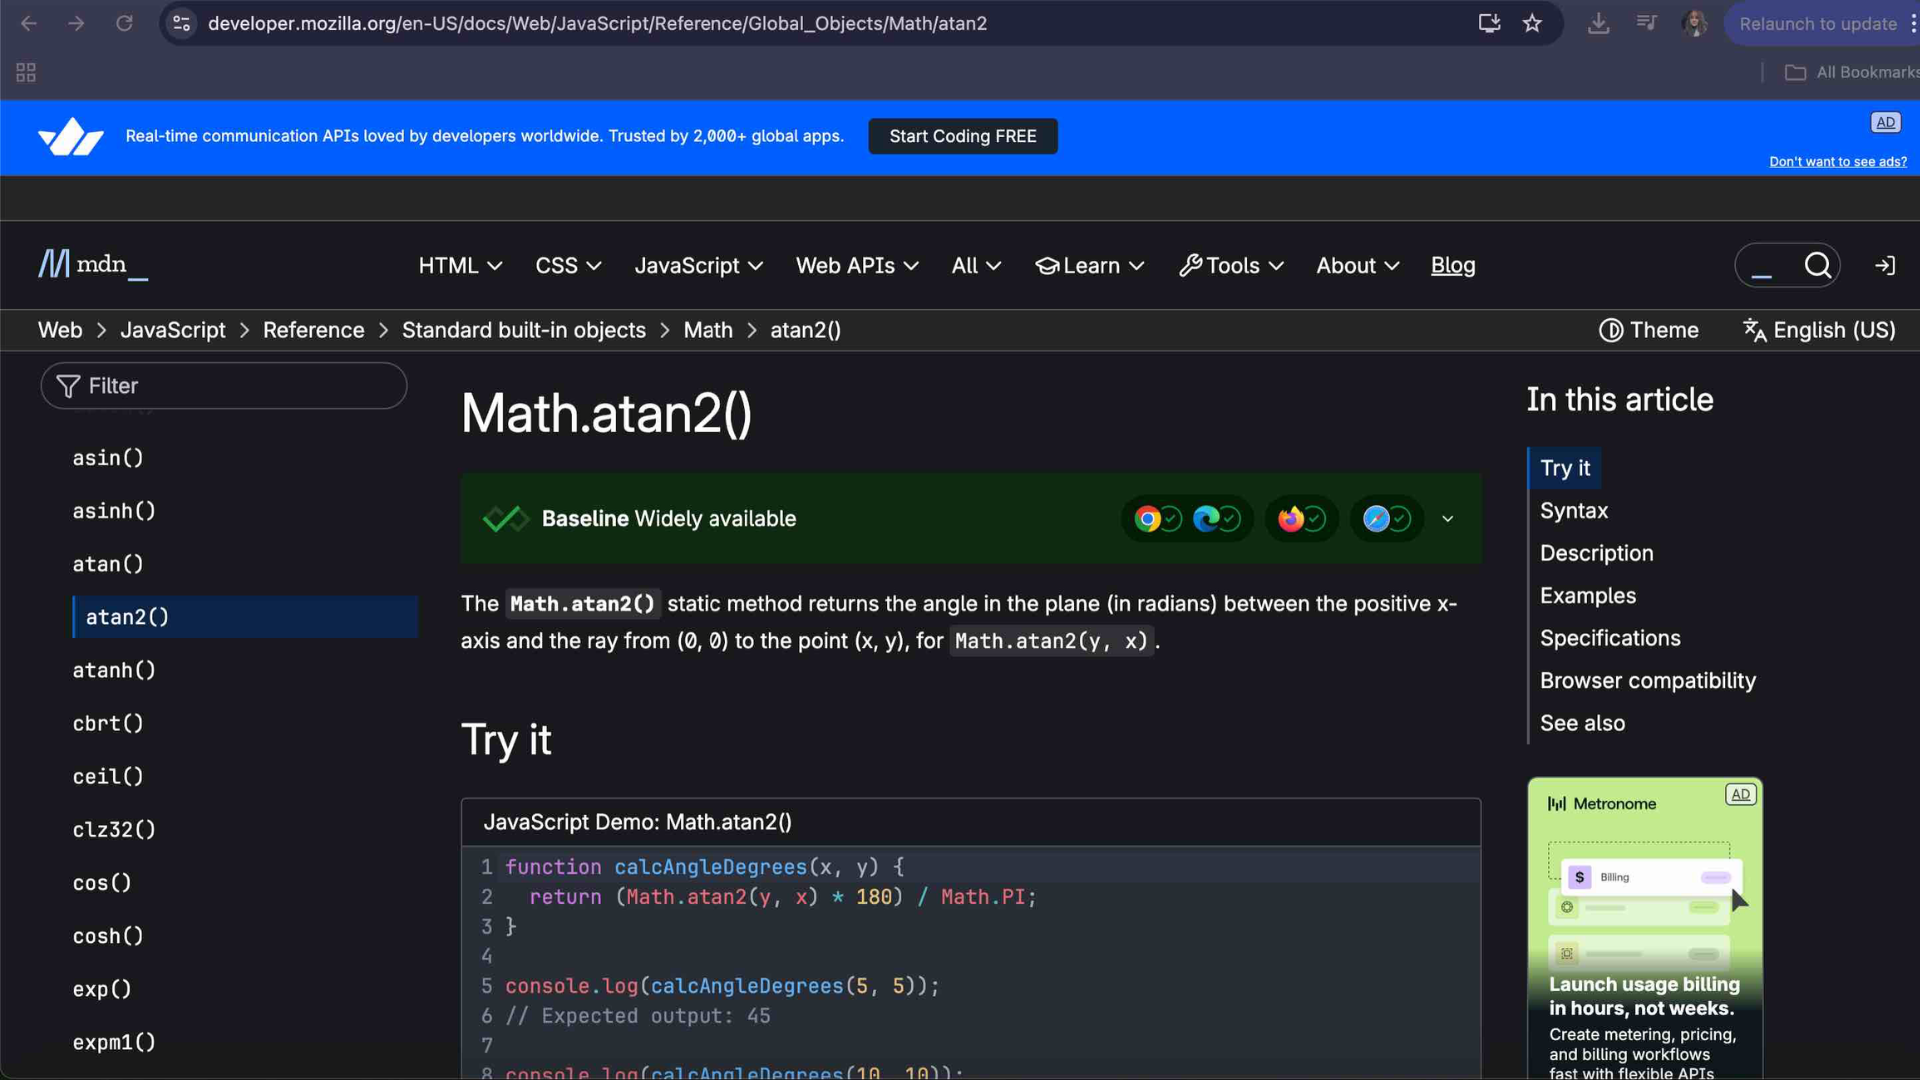
Task: Open atanh() in sidebar
Action: click(114, 670)
